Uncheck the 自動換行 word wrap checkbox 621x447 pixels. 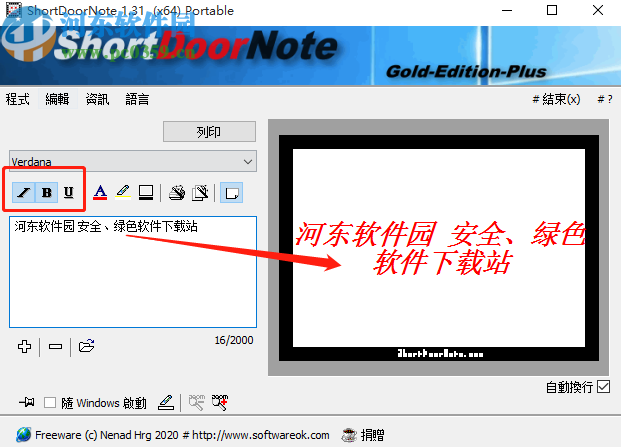tap(604, 386)
